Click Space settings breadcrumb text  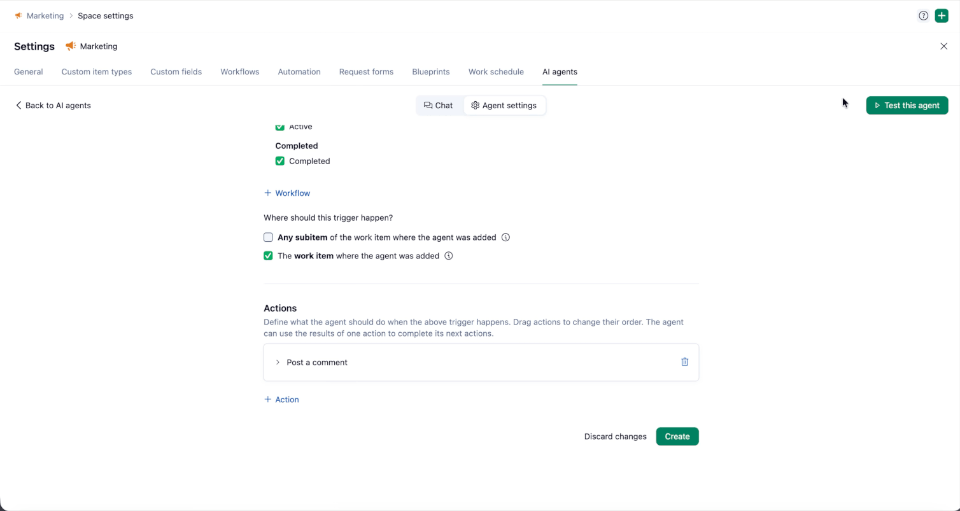tap(105, 16)
